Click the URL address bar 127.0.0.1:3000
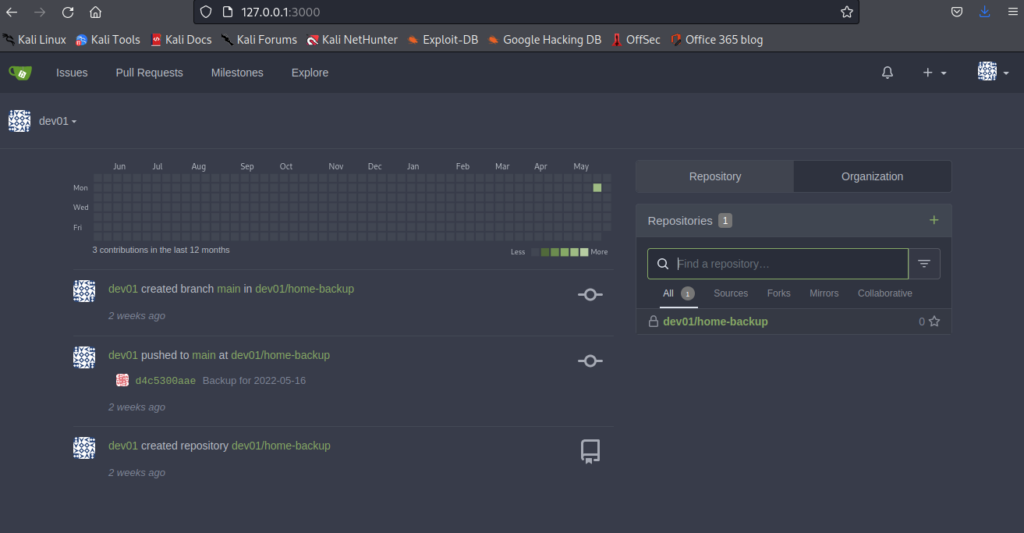Image resolution: width=1024 pixels, height=533 pixels. tap(526, 12)
